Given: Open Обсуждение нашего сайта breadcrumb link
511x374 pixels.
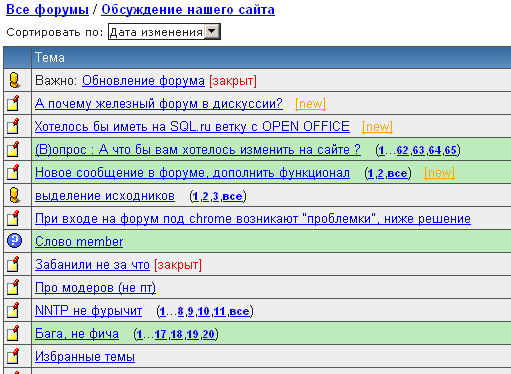Looking at the screenshot, I should click(x=188, y=9).
